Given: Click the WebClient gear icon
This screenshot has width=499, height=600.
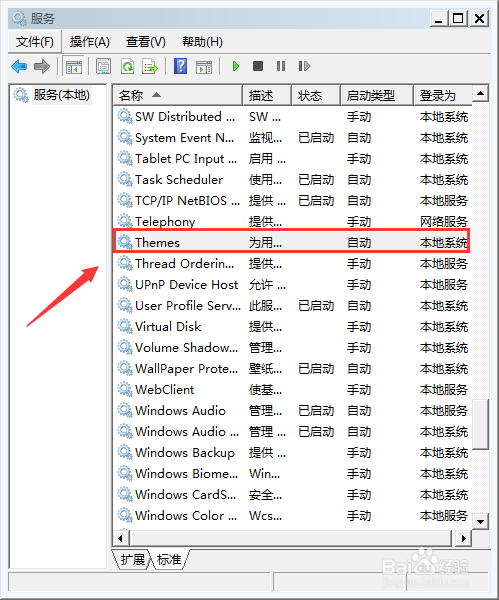Looking at the screenshot, I should [x=125, y=389].
